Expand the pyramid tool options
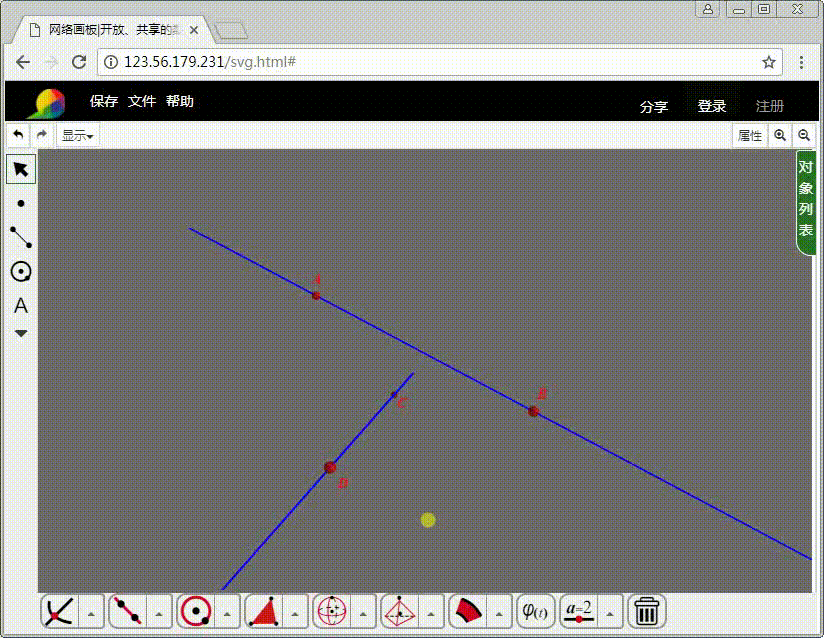This screenshot has width=824, height=638. pos(431,613)
